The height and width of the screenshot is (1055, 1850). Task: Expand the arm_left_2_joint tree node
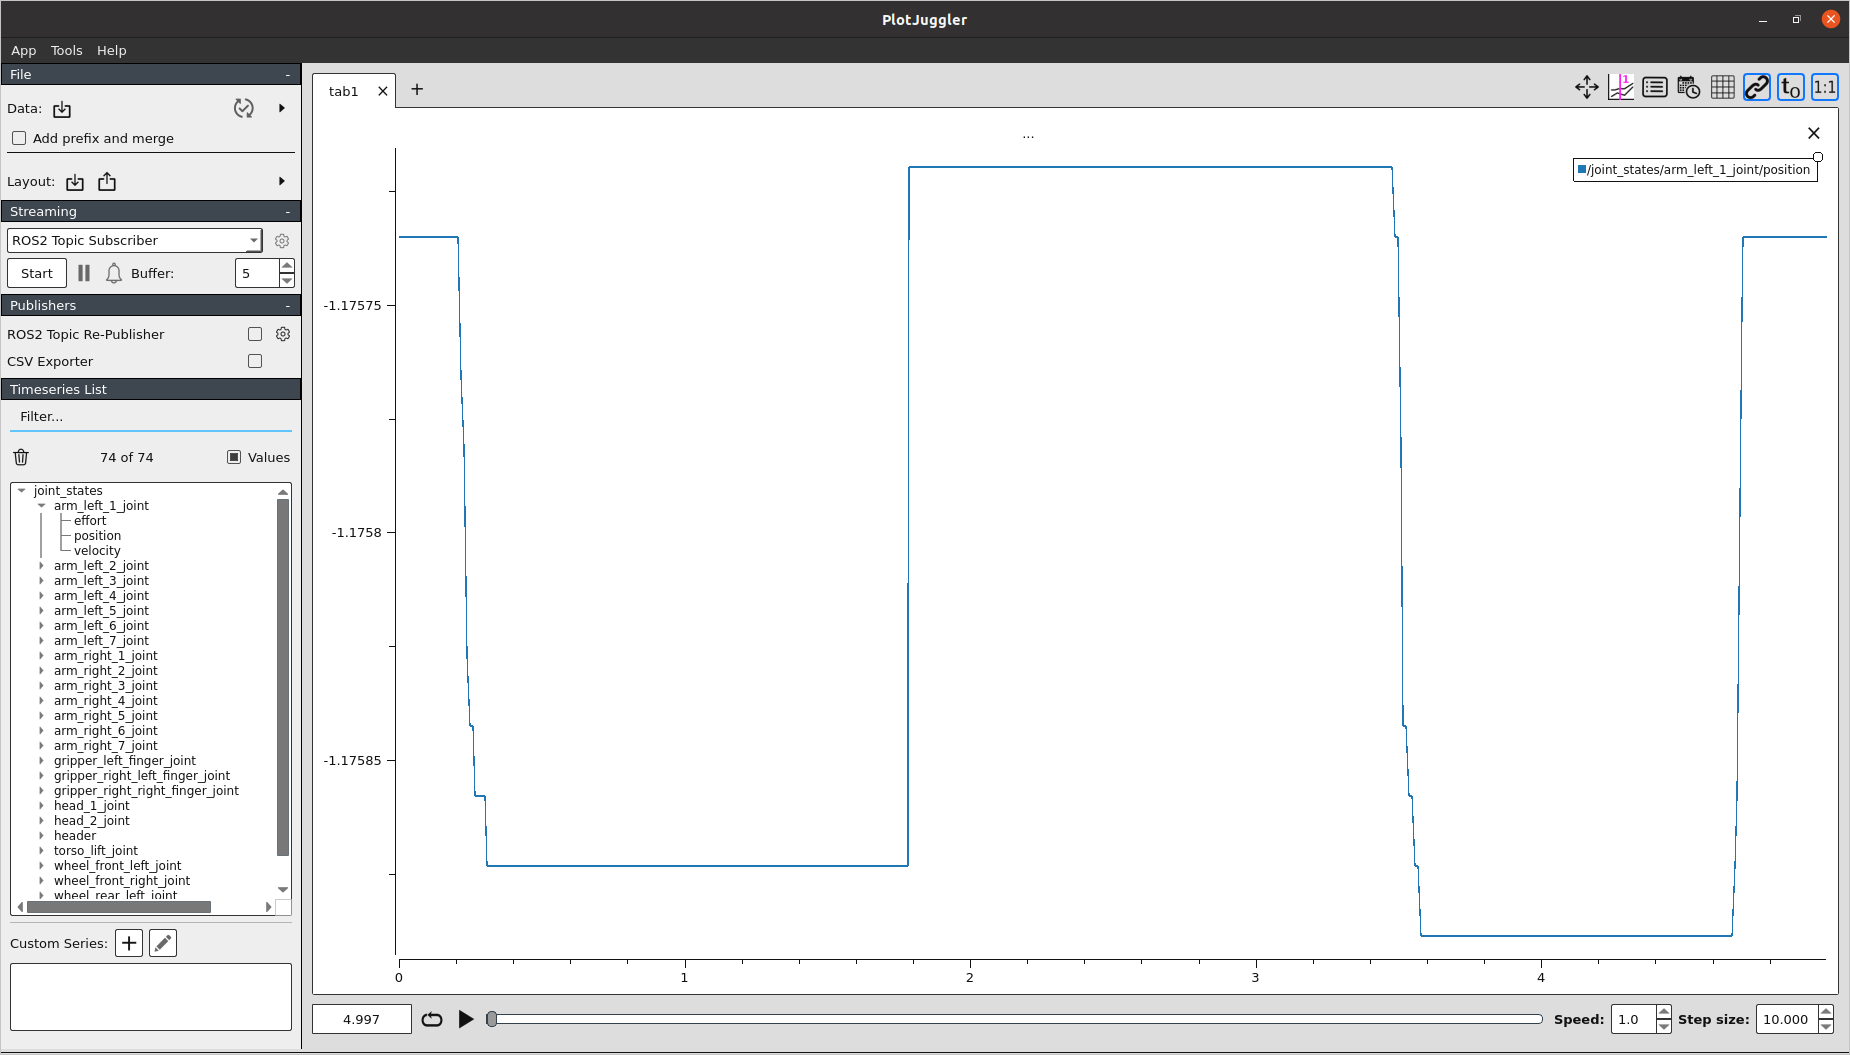42,566
